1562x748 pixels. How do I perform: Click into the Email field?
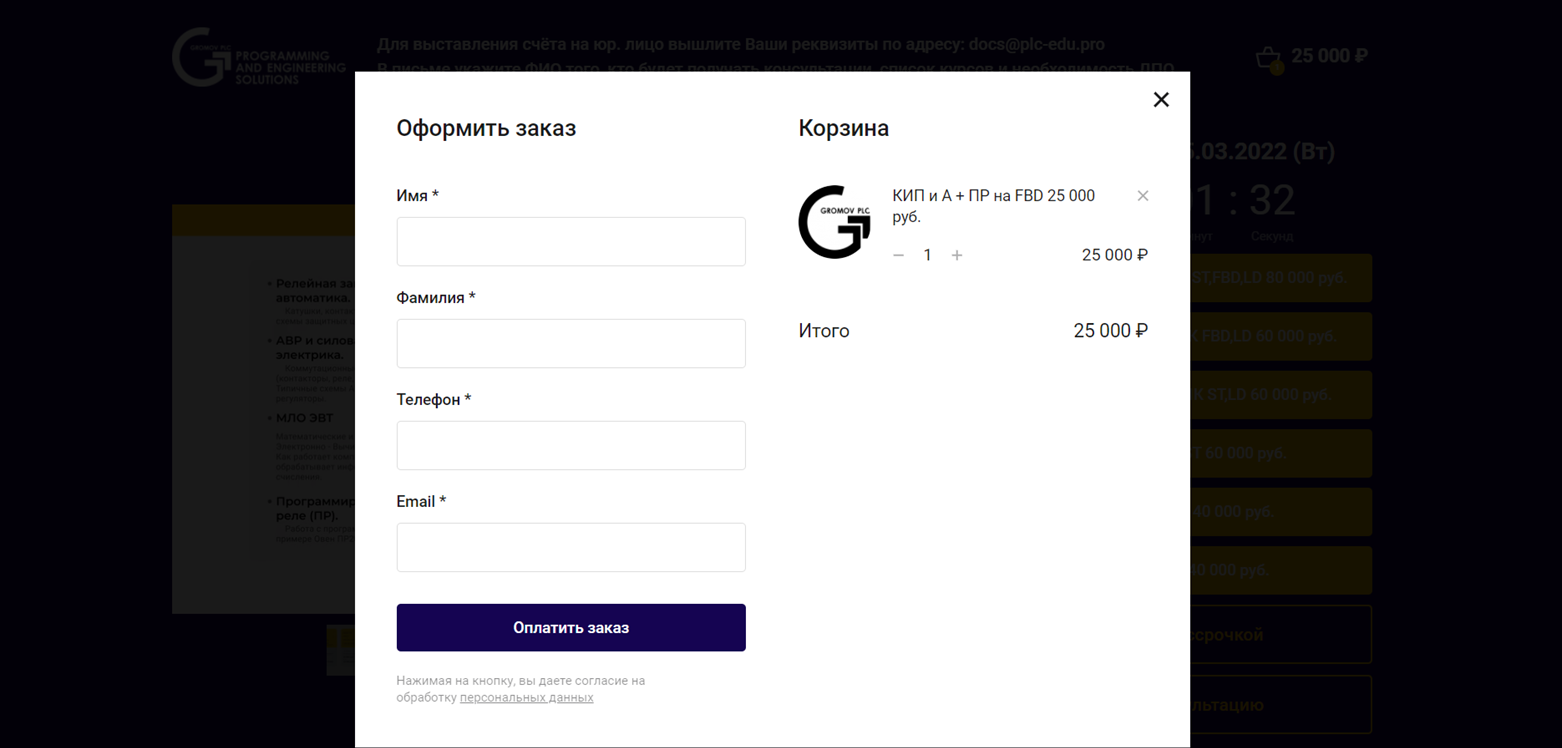(x=571, y=548)
